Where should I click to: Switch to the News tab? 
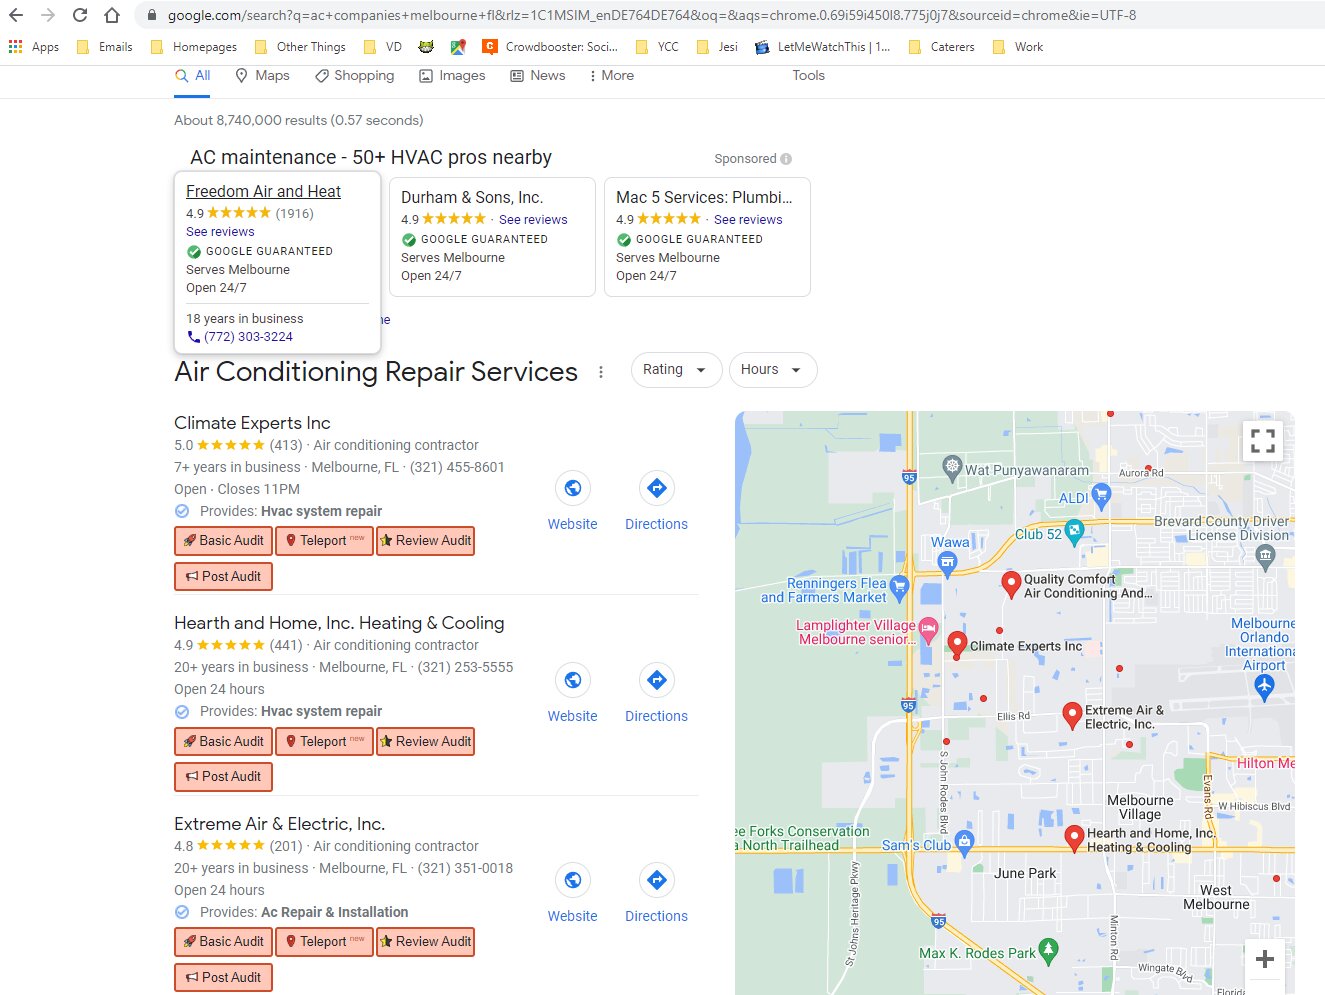[538, 76]
